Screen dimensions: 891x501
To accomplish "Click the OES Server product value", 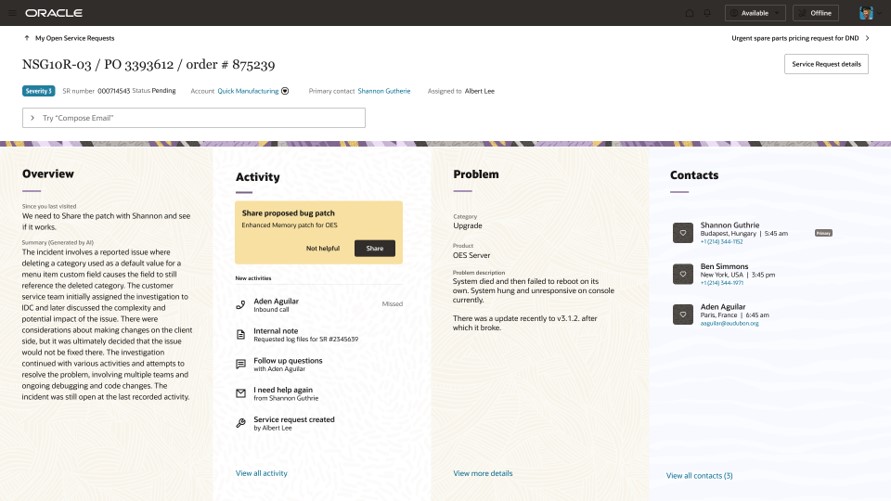I will (471, 255).
